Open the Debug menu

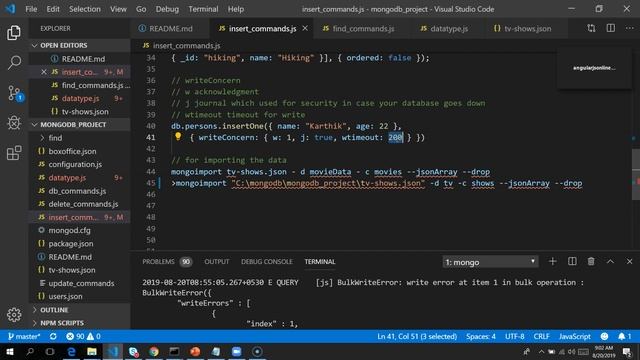coord(167,9)
